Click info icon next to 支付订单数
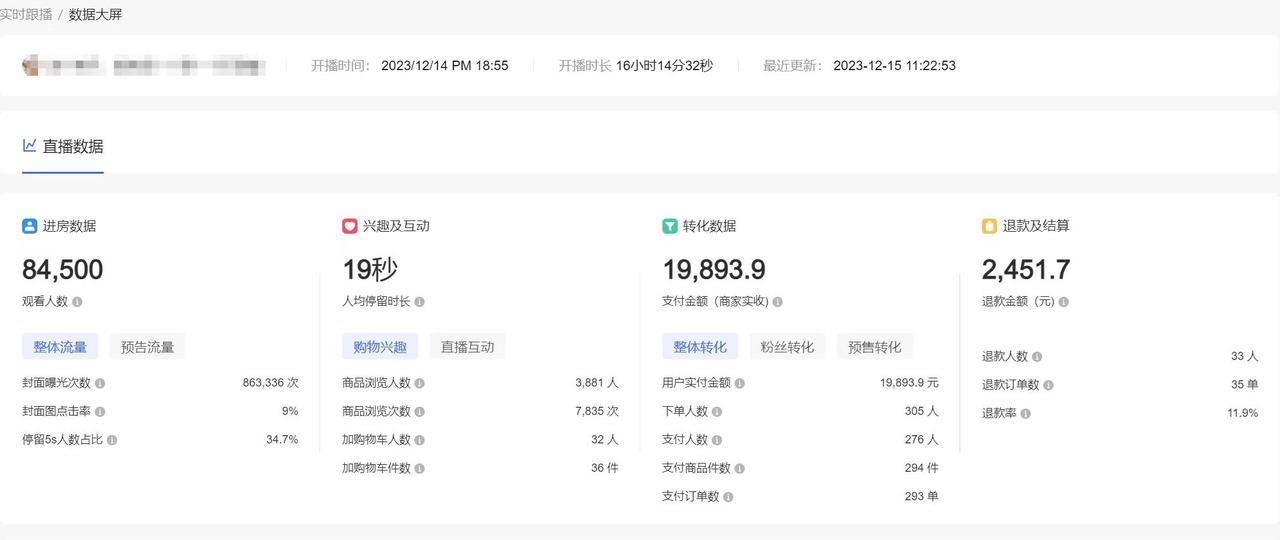 pyautogui.click(x=728, y=497)
